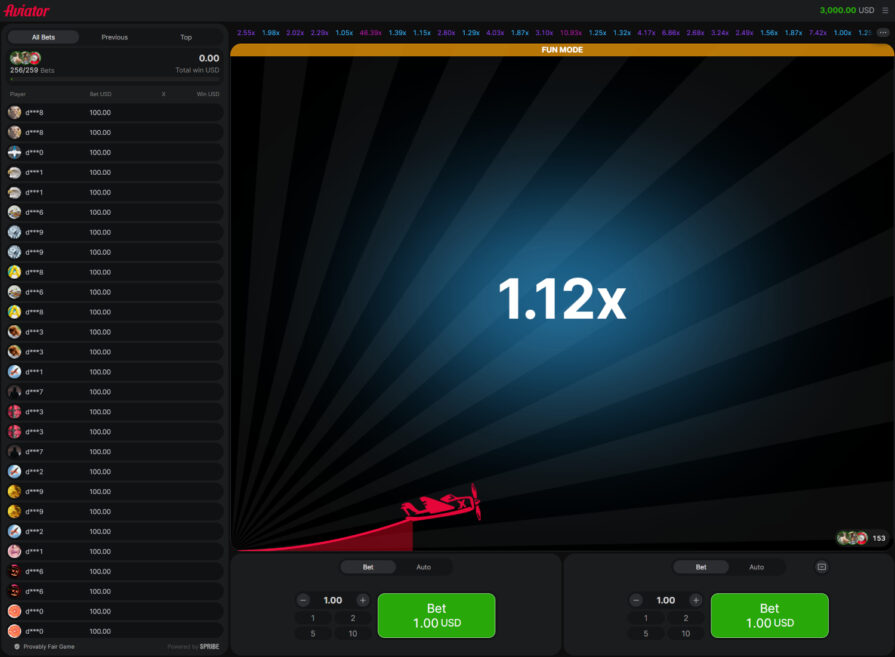Click the Aviator logo
The image size is (895, 657).
[x=26, y=10]
